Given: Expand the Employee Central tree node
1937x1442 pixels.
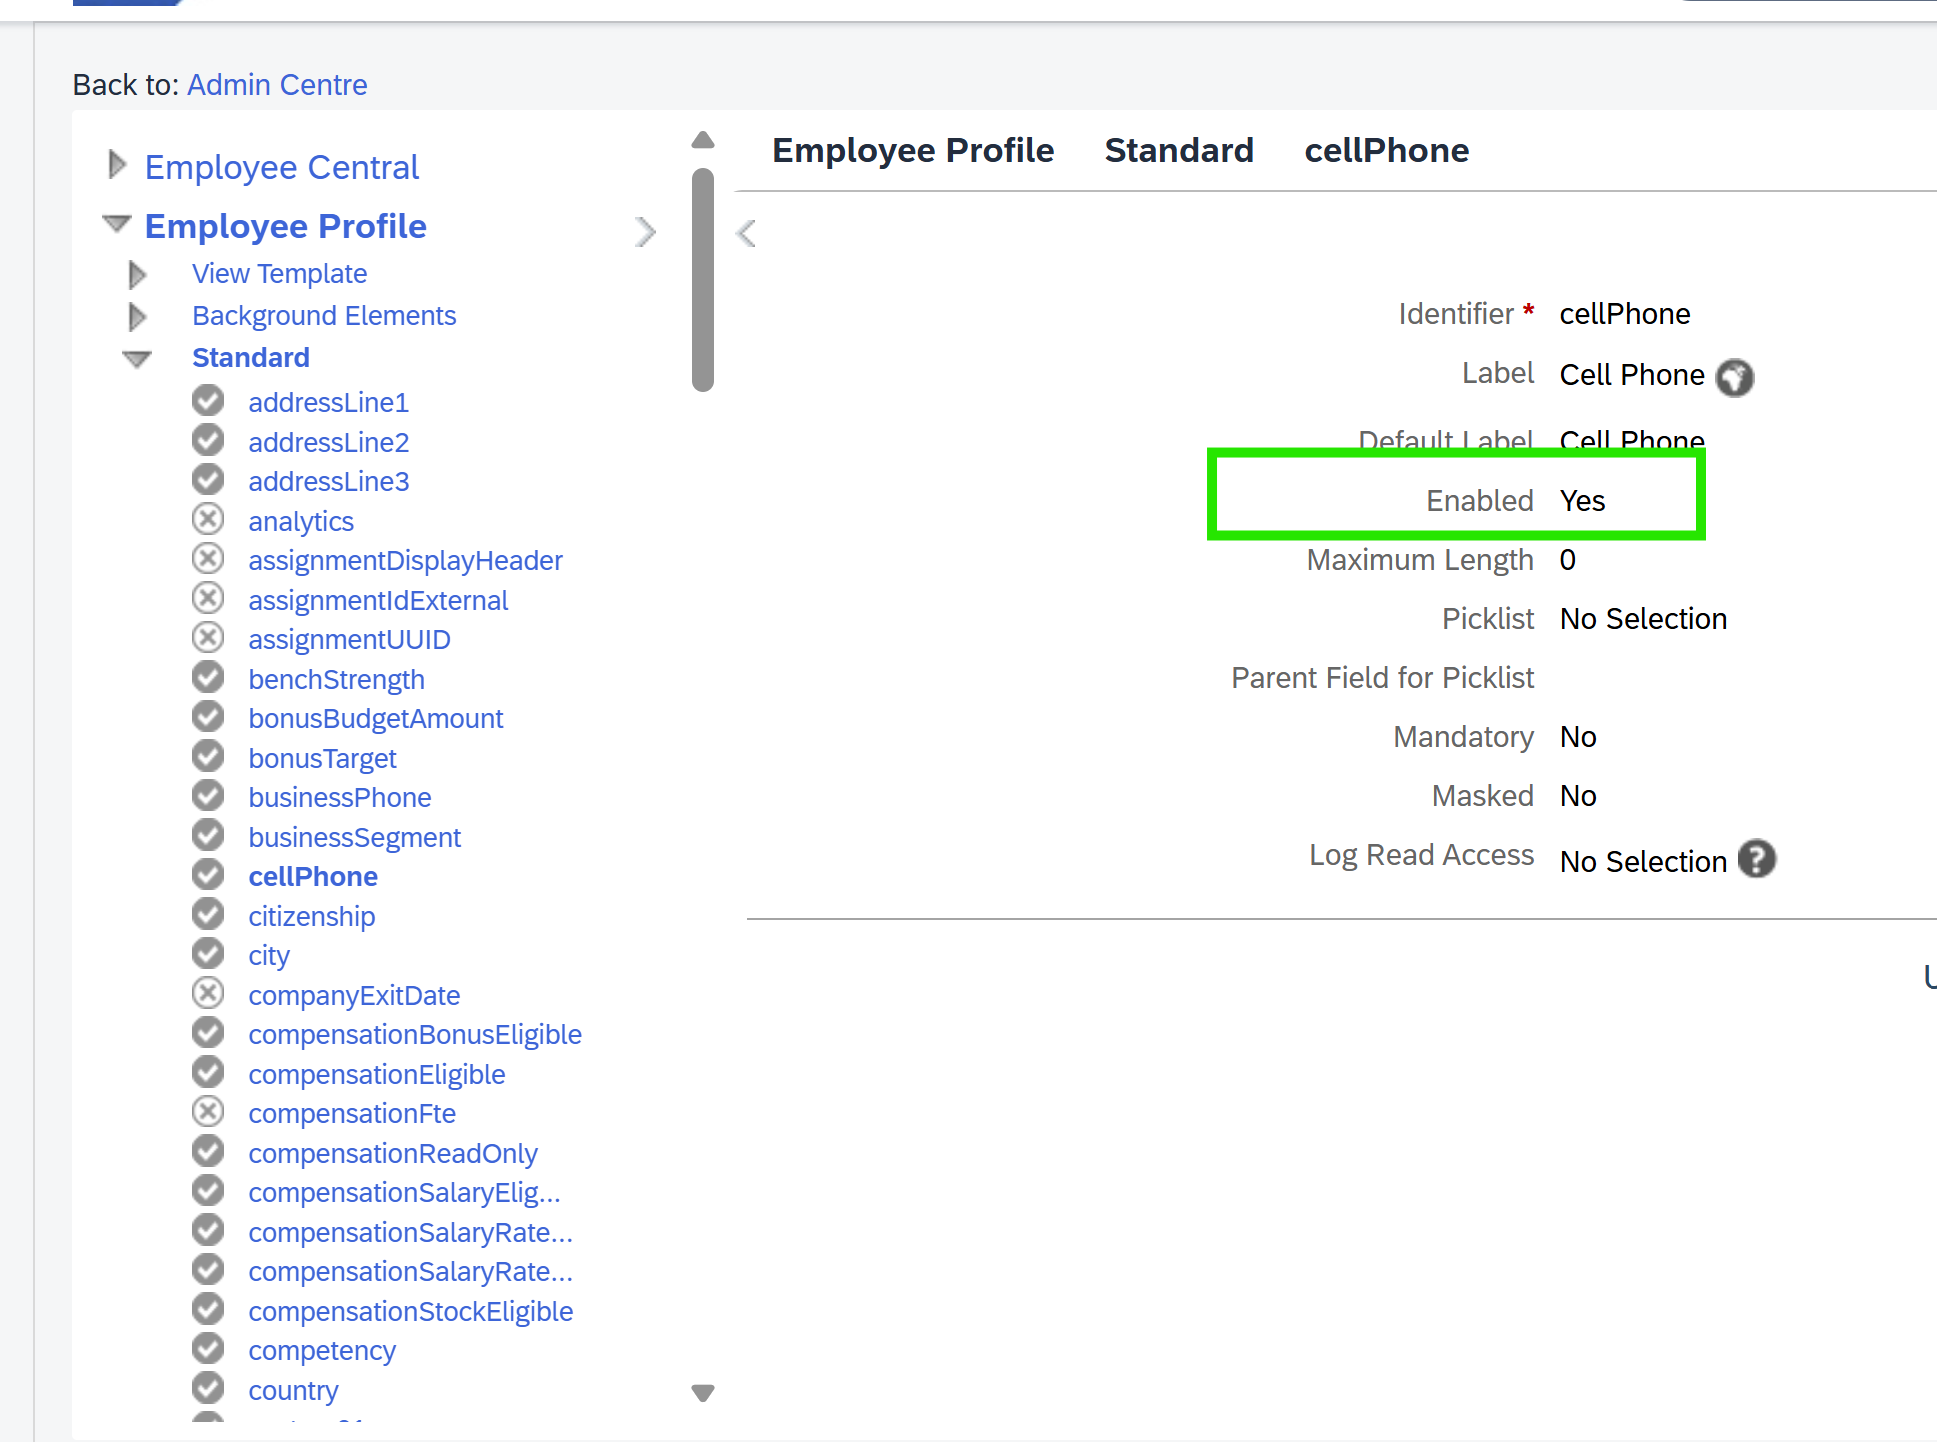Looking at the screenshot, I should coord(117,165).
